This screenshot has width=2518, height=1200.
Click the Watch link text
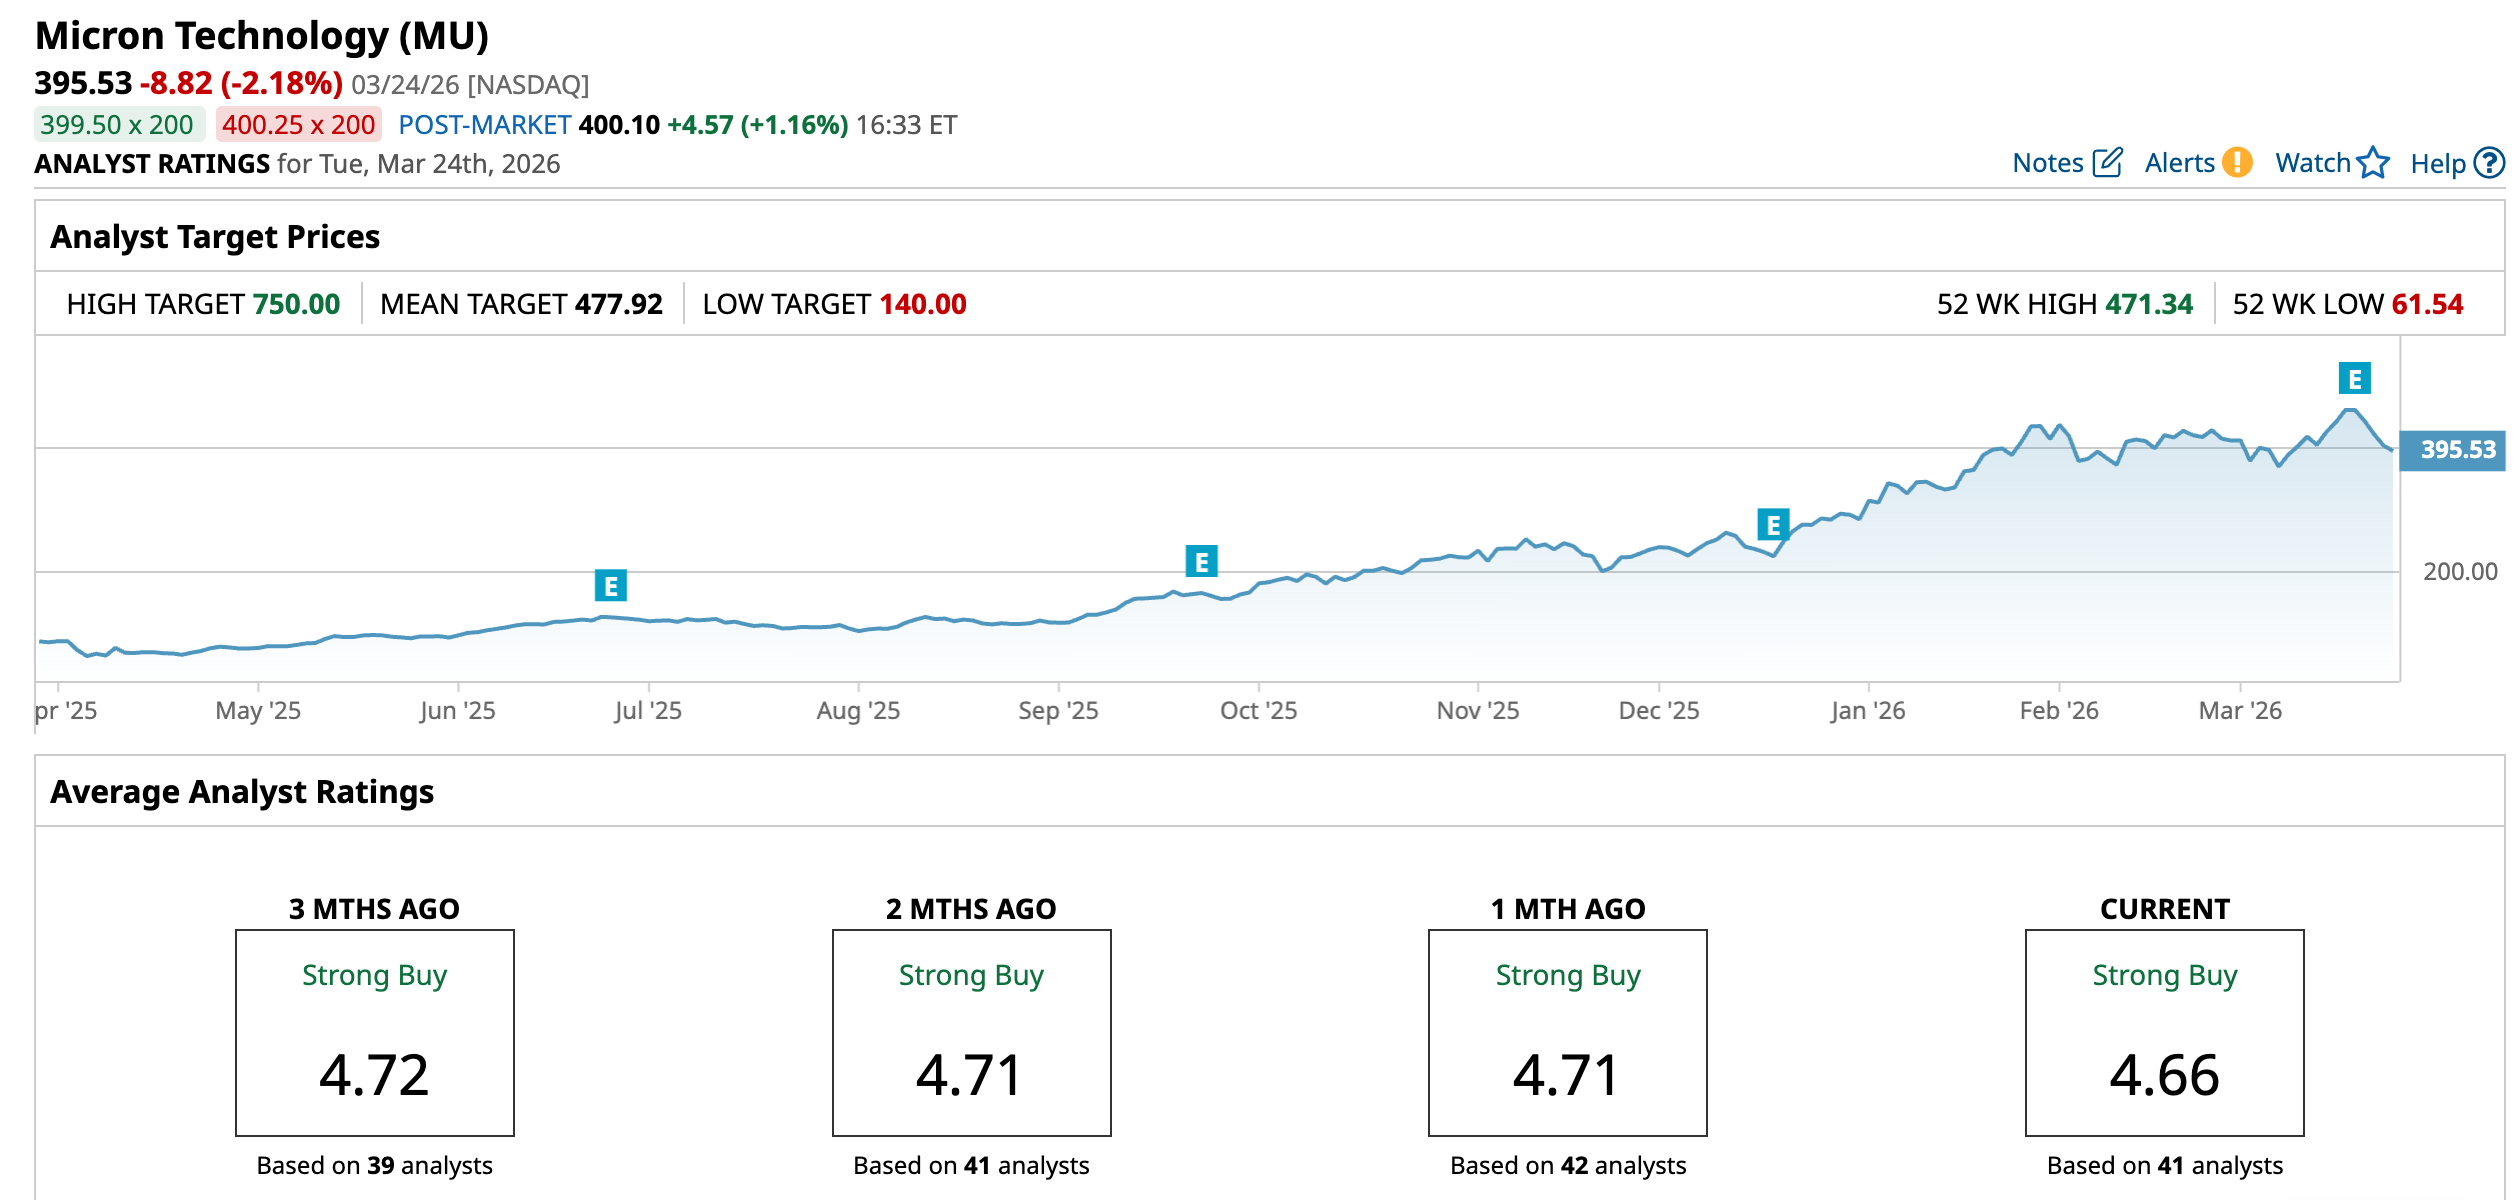[x=2312, y=163]
